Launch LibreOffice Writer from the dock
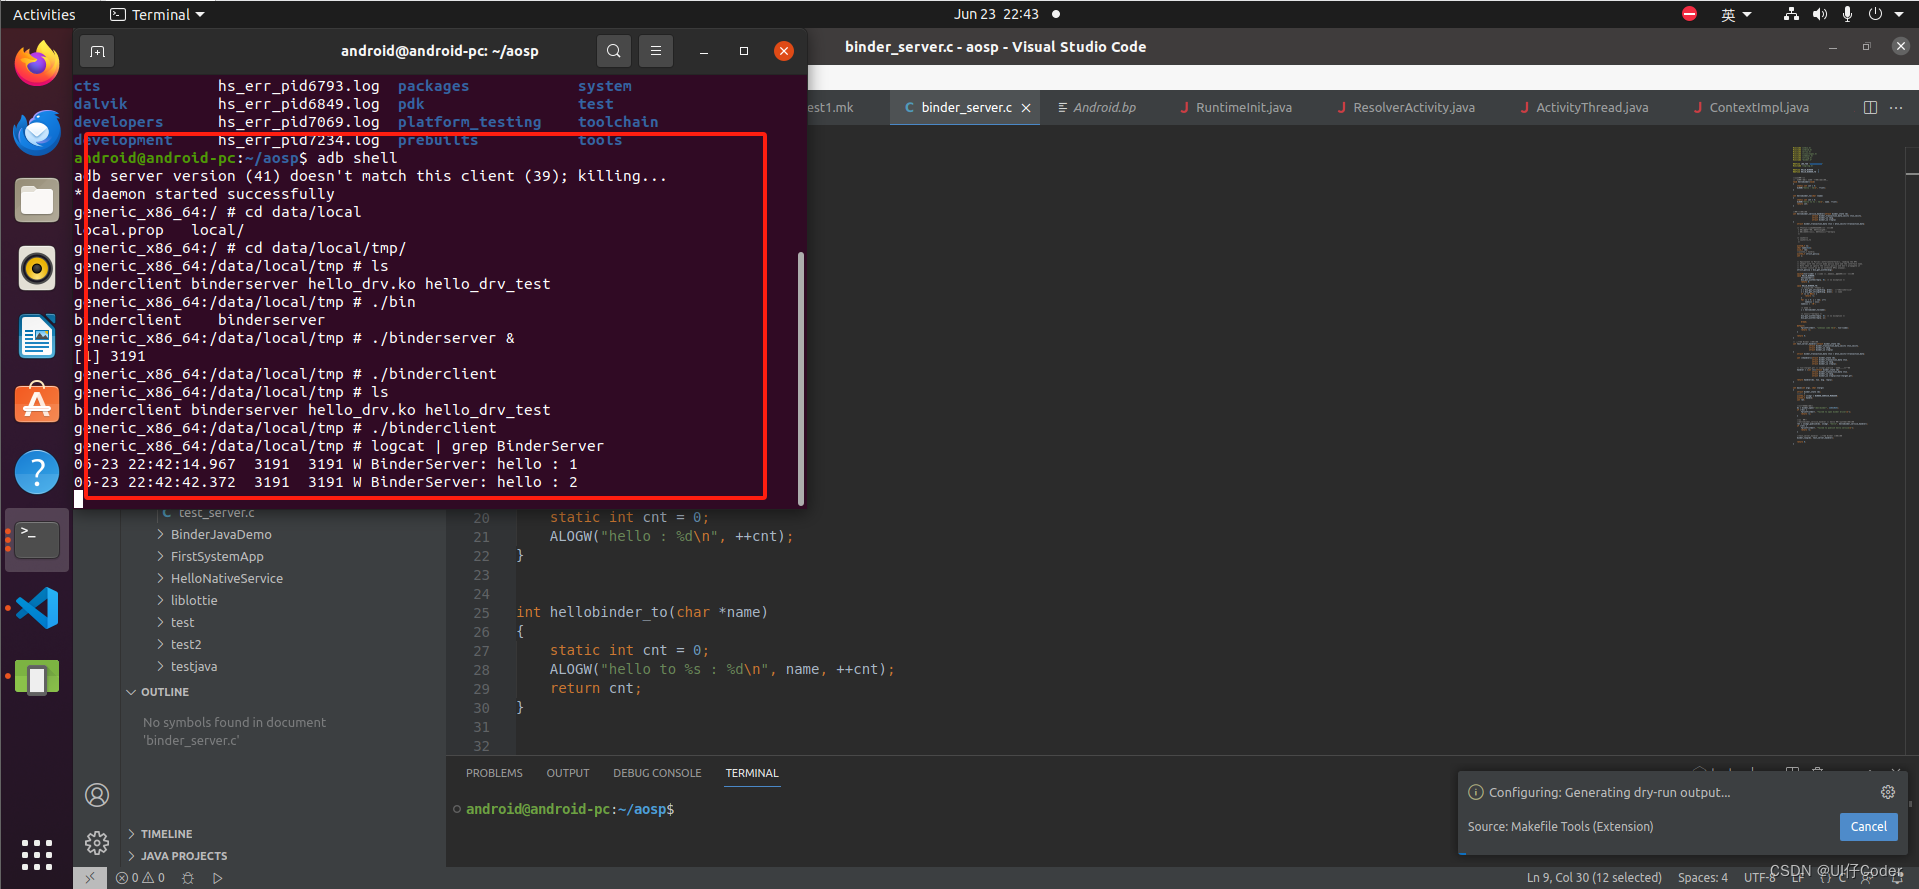 coord(37,336)
